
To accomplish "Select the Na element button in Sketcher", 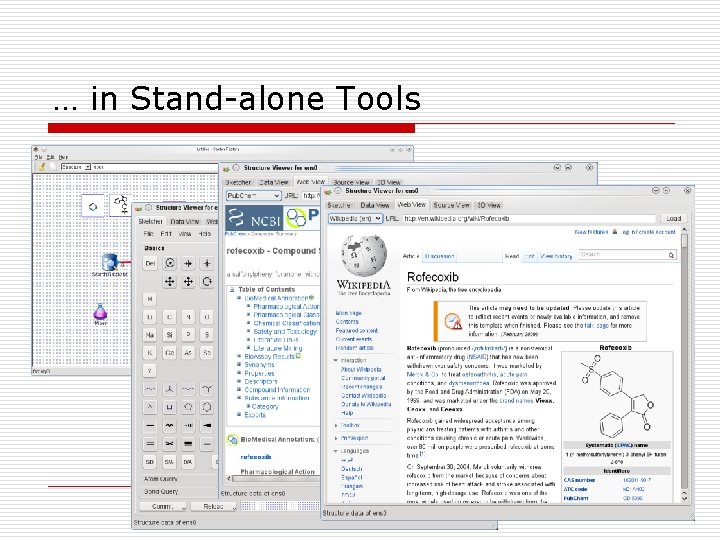I will click(150, 335).
